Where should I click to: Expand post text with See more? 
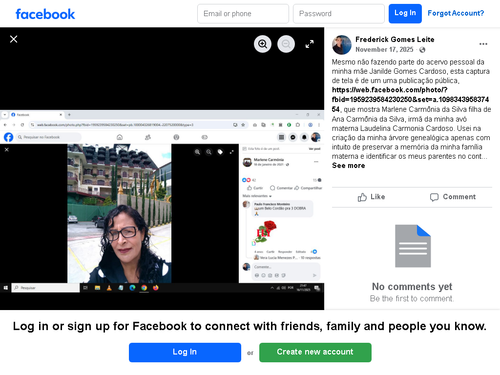tap(348, 166)
